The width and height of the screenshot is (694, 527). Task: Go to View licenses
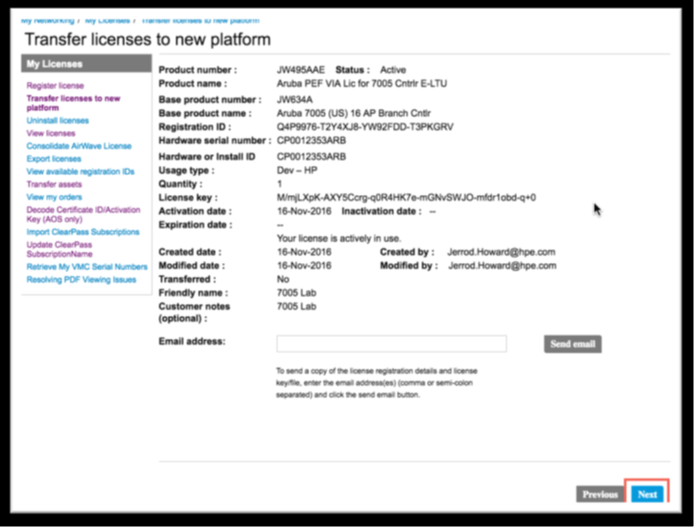50,134
